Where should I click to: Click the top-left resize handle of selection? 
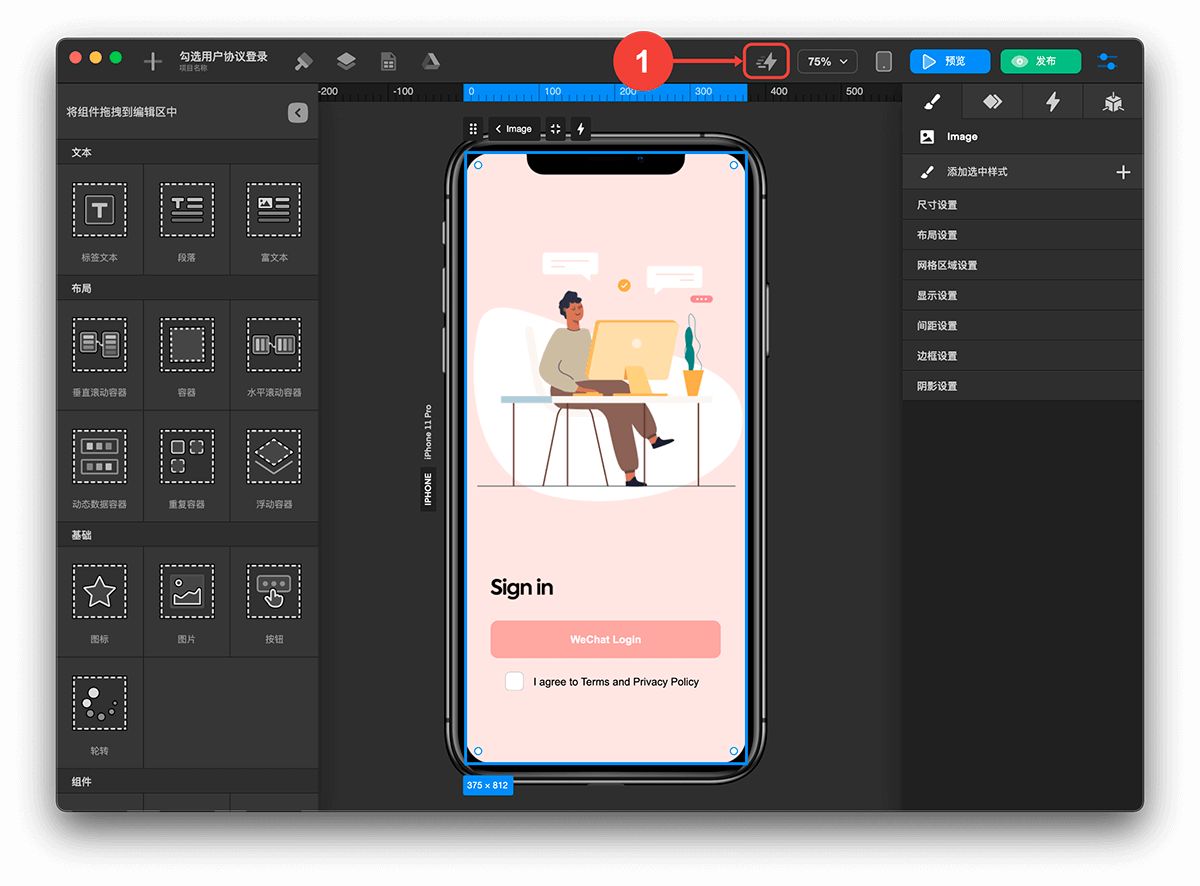477,165
